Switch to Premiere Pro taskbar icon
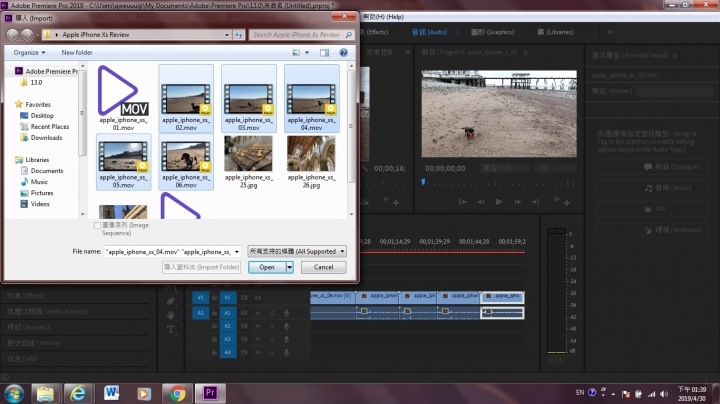720x404 pixels. [210, 393]
